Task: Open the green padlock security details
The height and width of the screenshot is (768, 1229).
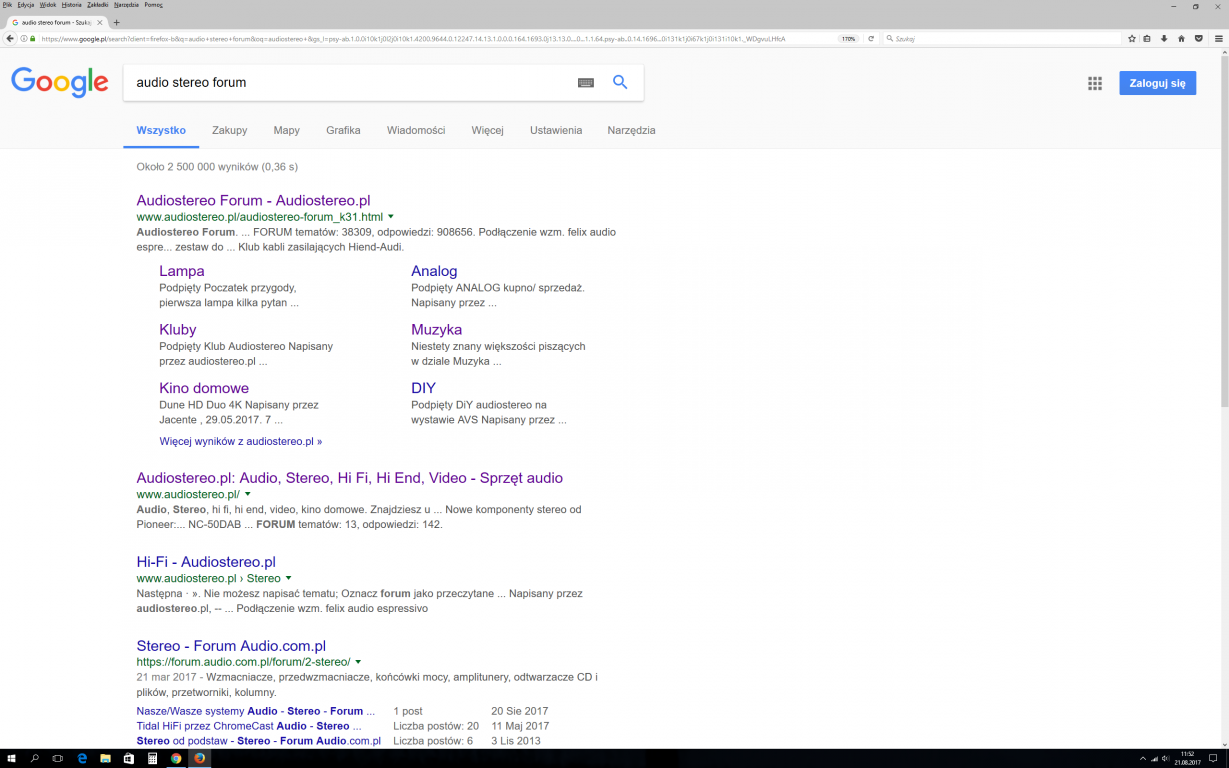Action: pyautogui.click(x=32, y=39)
